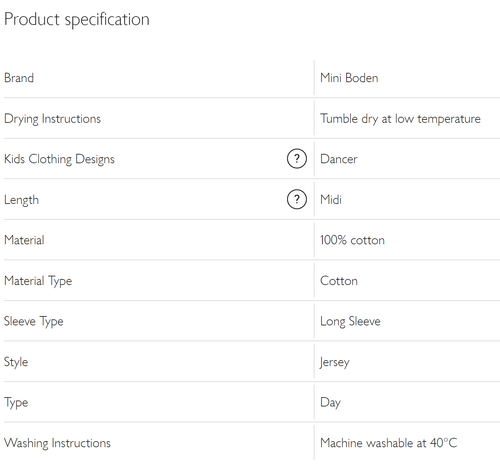Select the Mini Boden brand value
Screen dimensions: 500x473
click(x=349, y=78)
